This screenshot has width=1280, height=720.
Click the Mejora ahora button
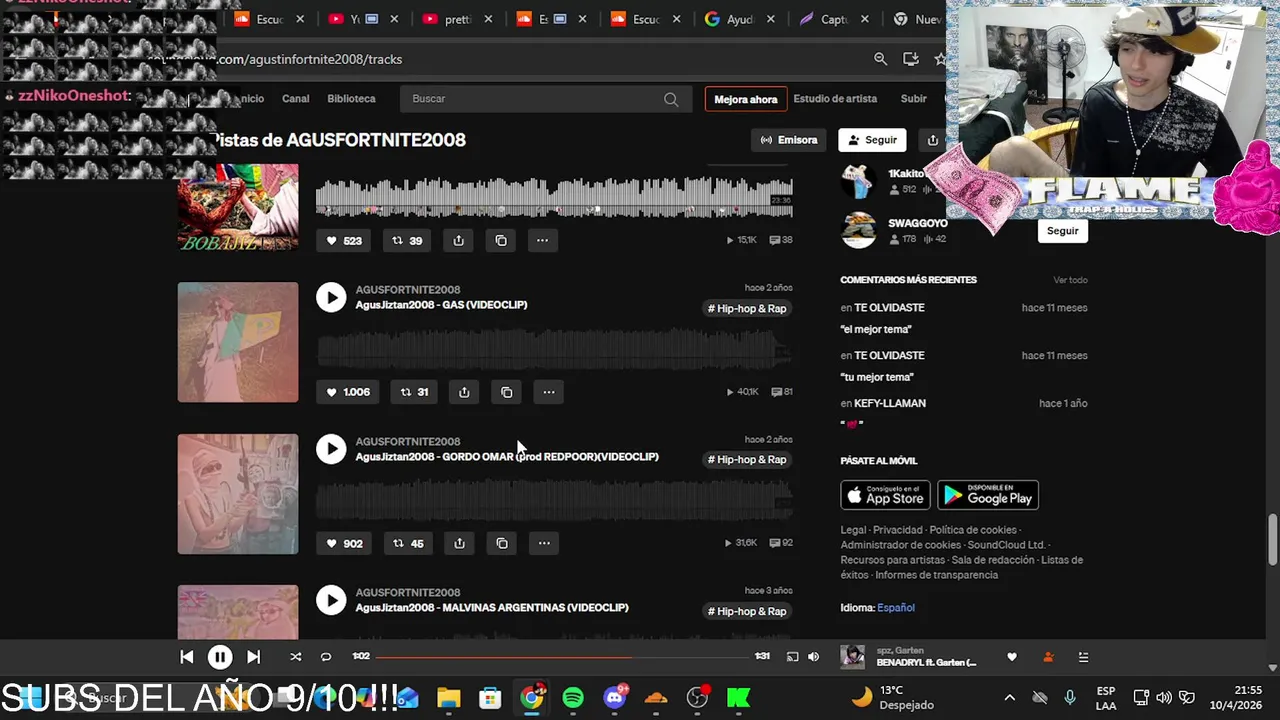[x=746, y=99]
